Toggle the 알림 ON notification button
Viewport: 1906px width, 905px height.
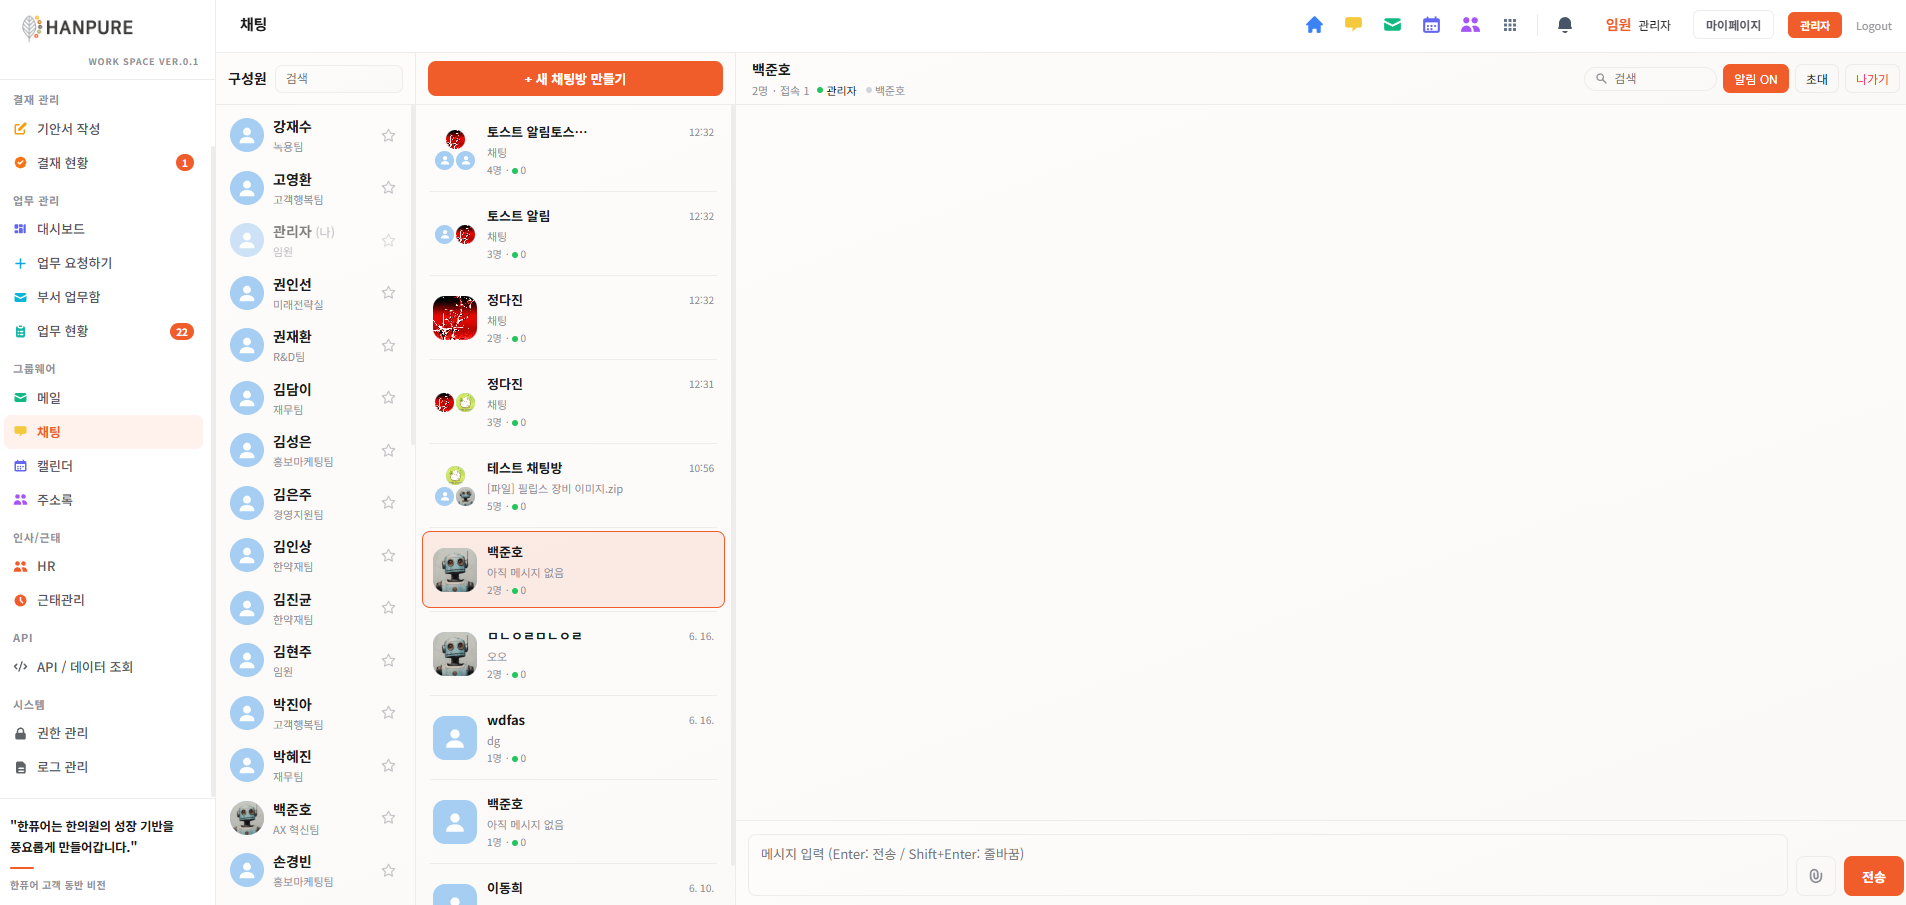point(1755,79)
